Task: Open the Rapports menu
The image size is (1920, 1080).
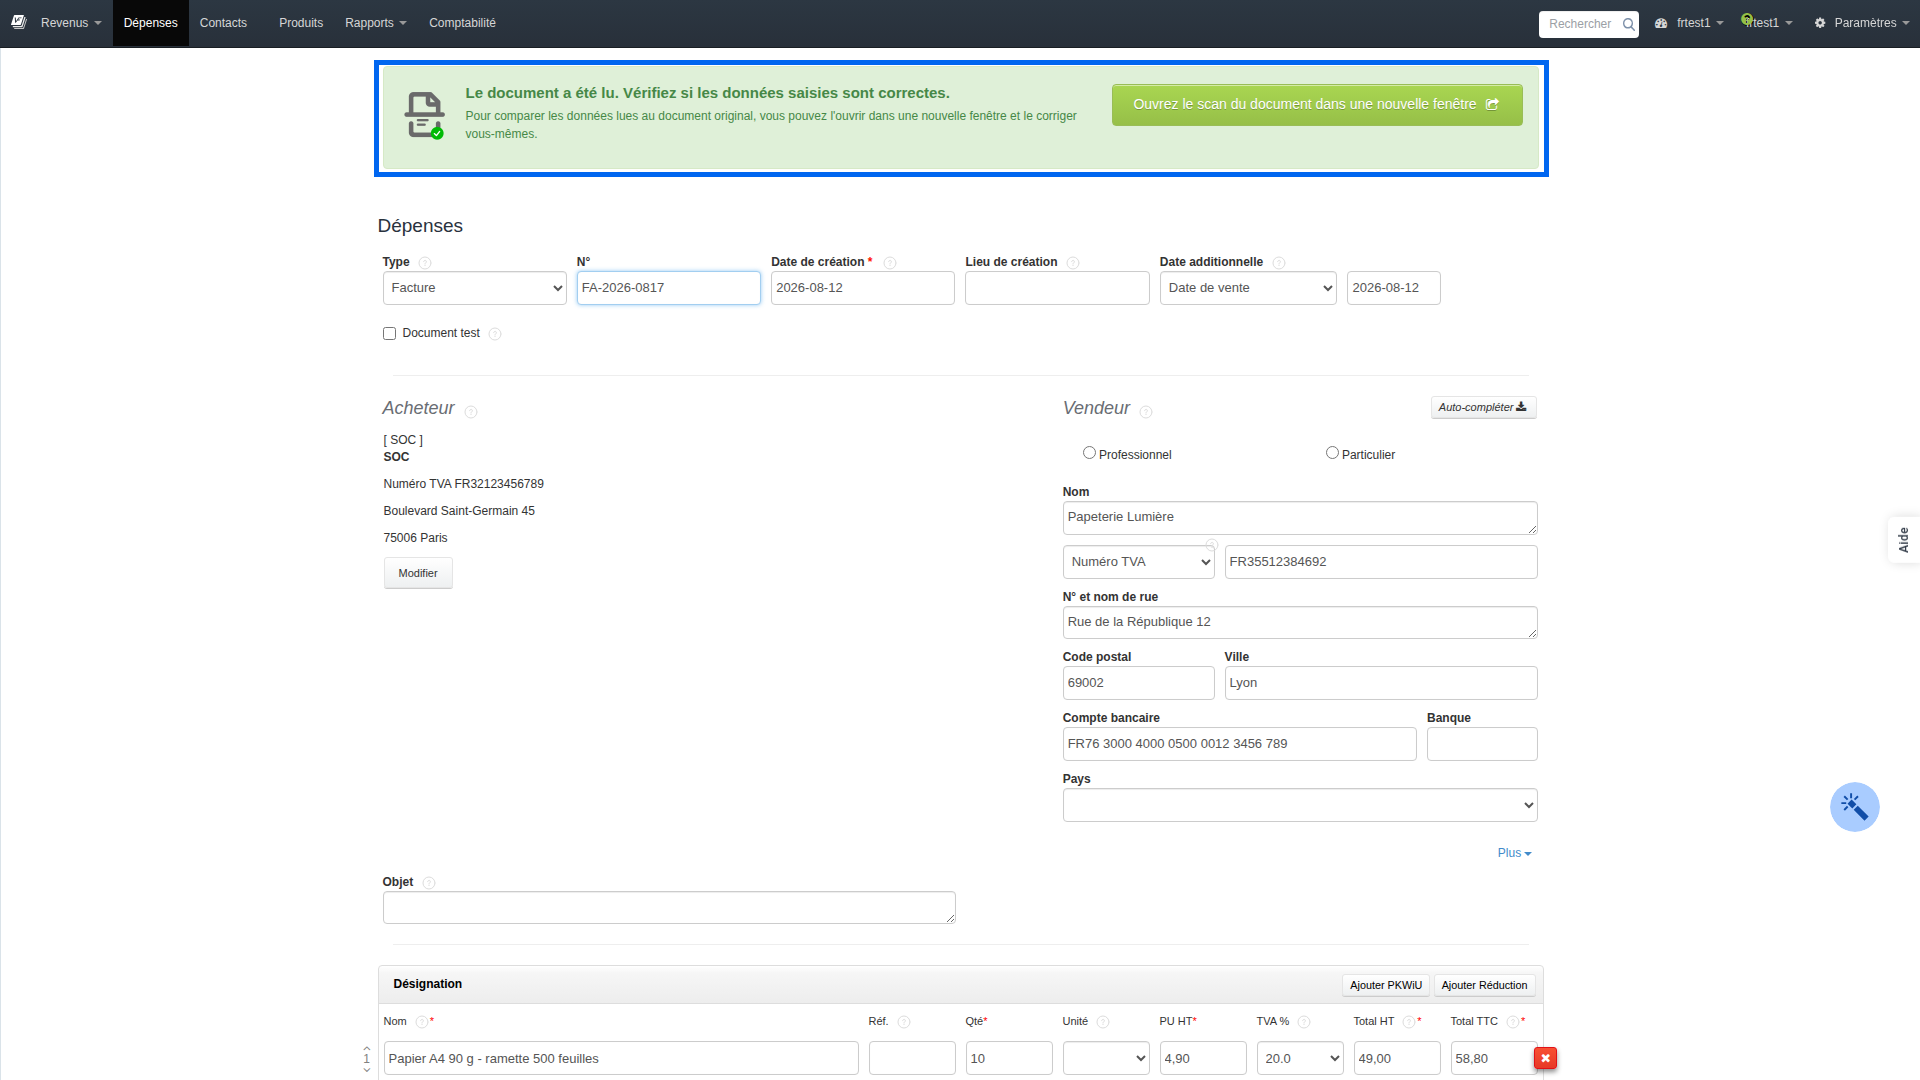Action: 375,23
